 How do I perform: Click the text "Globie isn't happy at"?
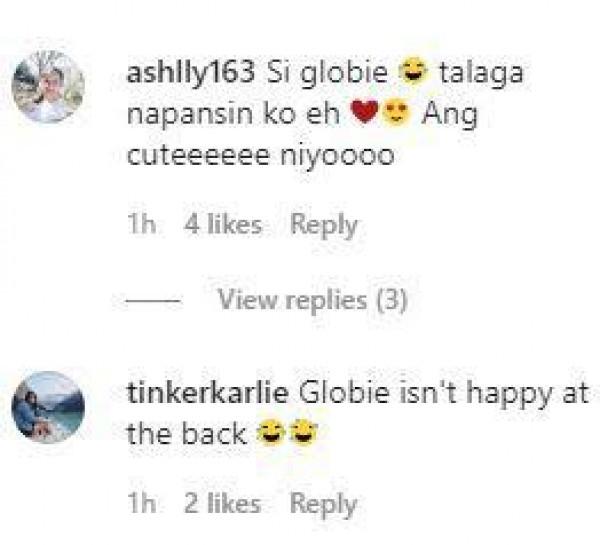pyautogui.click(x=443, y=394)
